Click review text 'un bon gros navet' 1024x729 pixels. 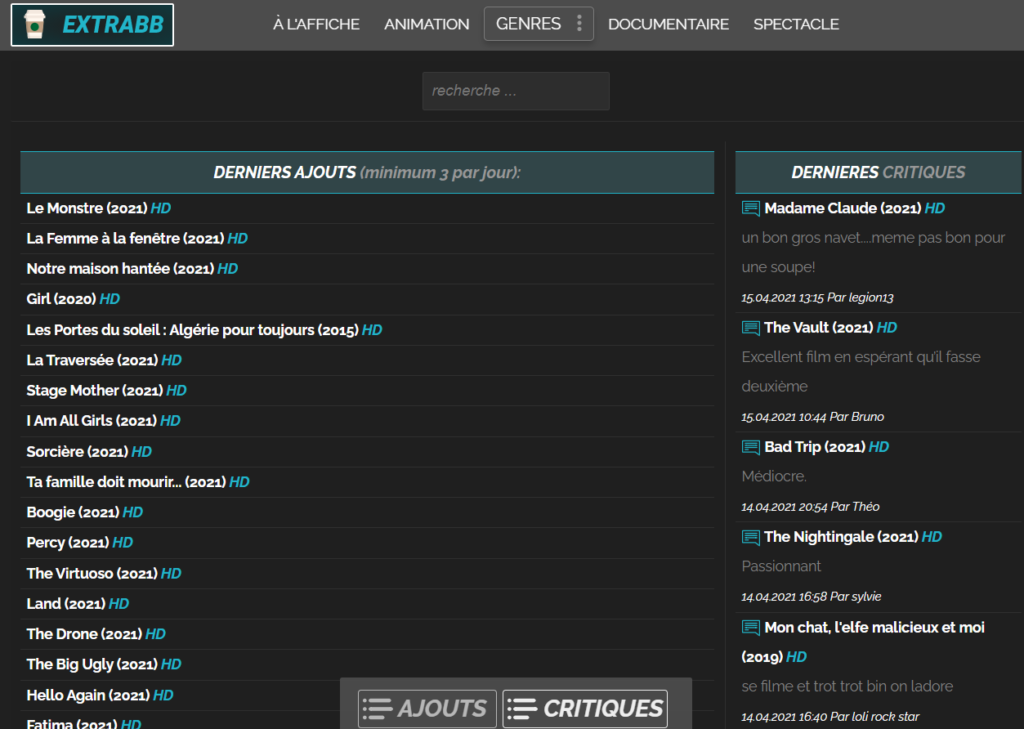[x=873, y=252]
